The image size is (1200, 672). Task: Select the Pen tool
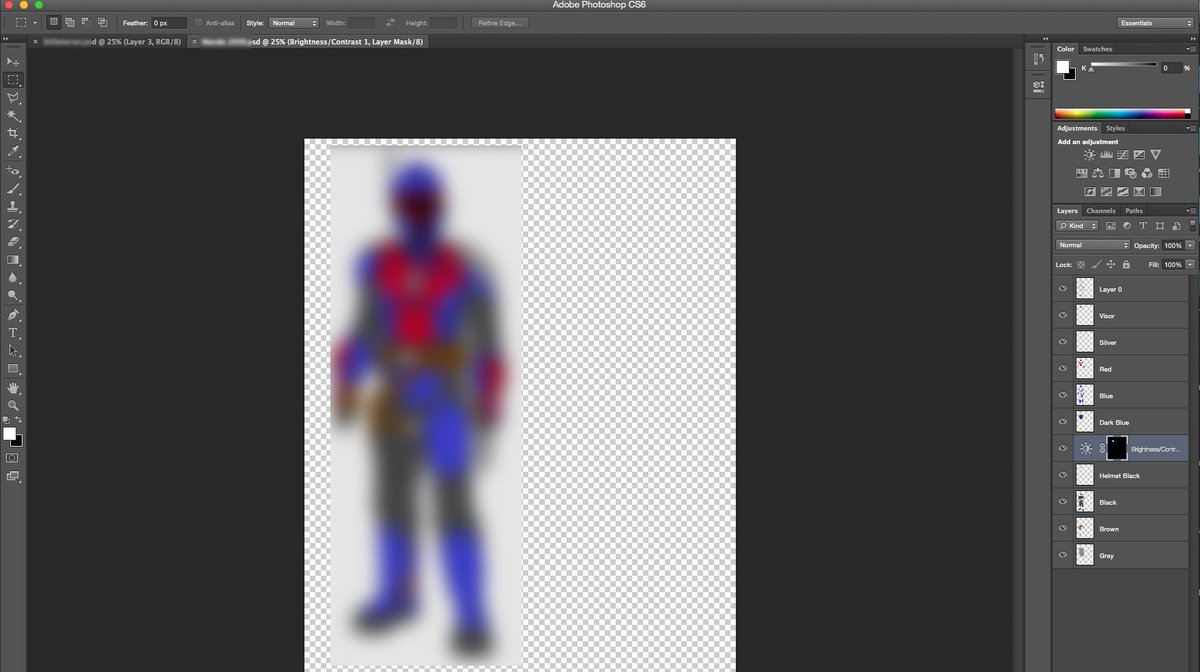[13, 314]
